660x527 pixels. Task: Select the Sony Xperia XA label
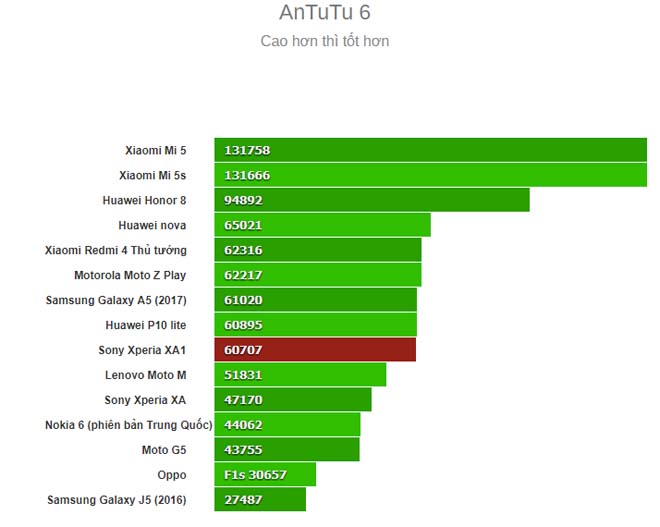145,400
